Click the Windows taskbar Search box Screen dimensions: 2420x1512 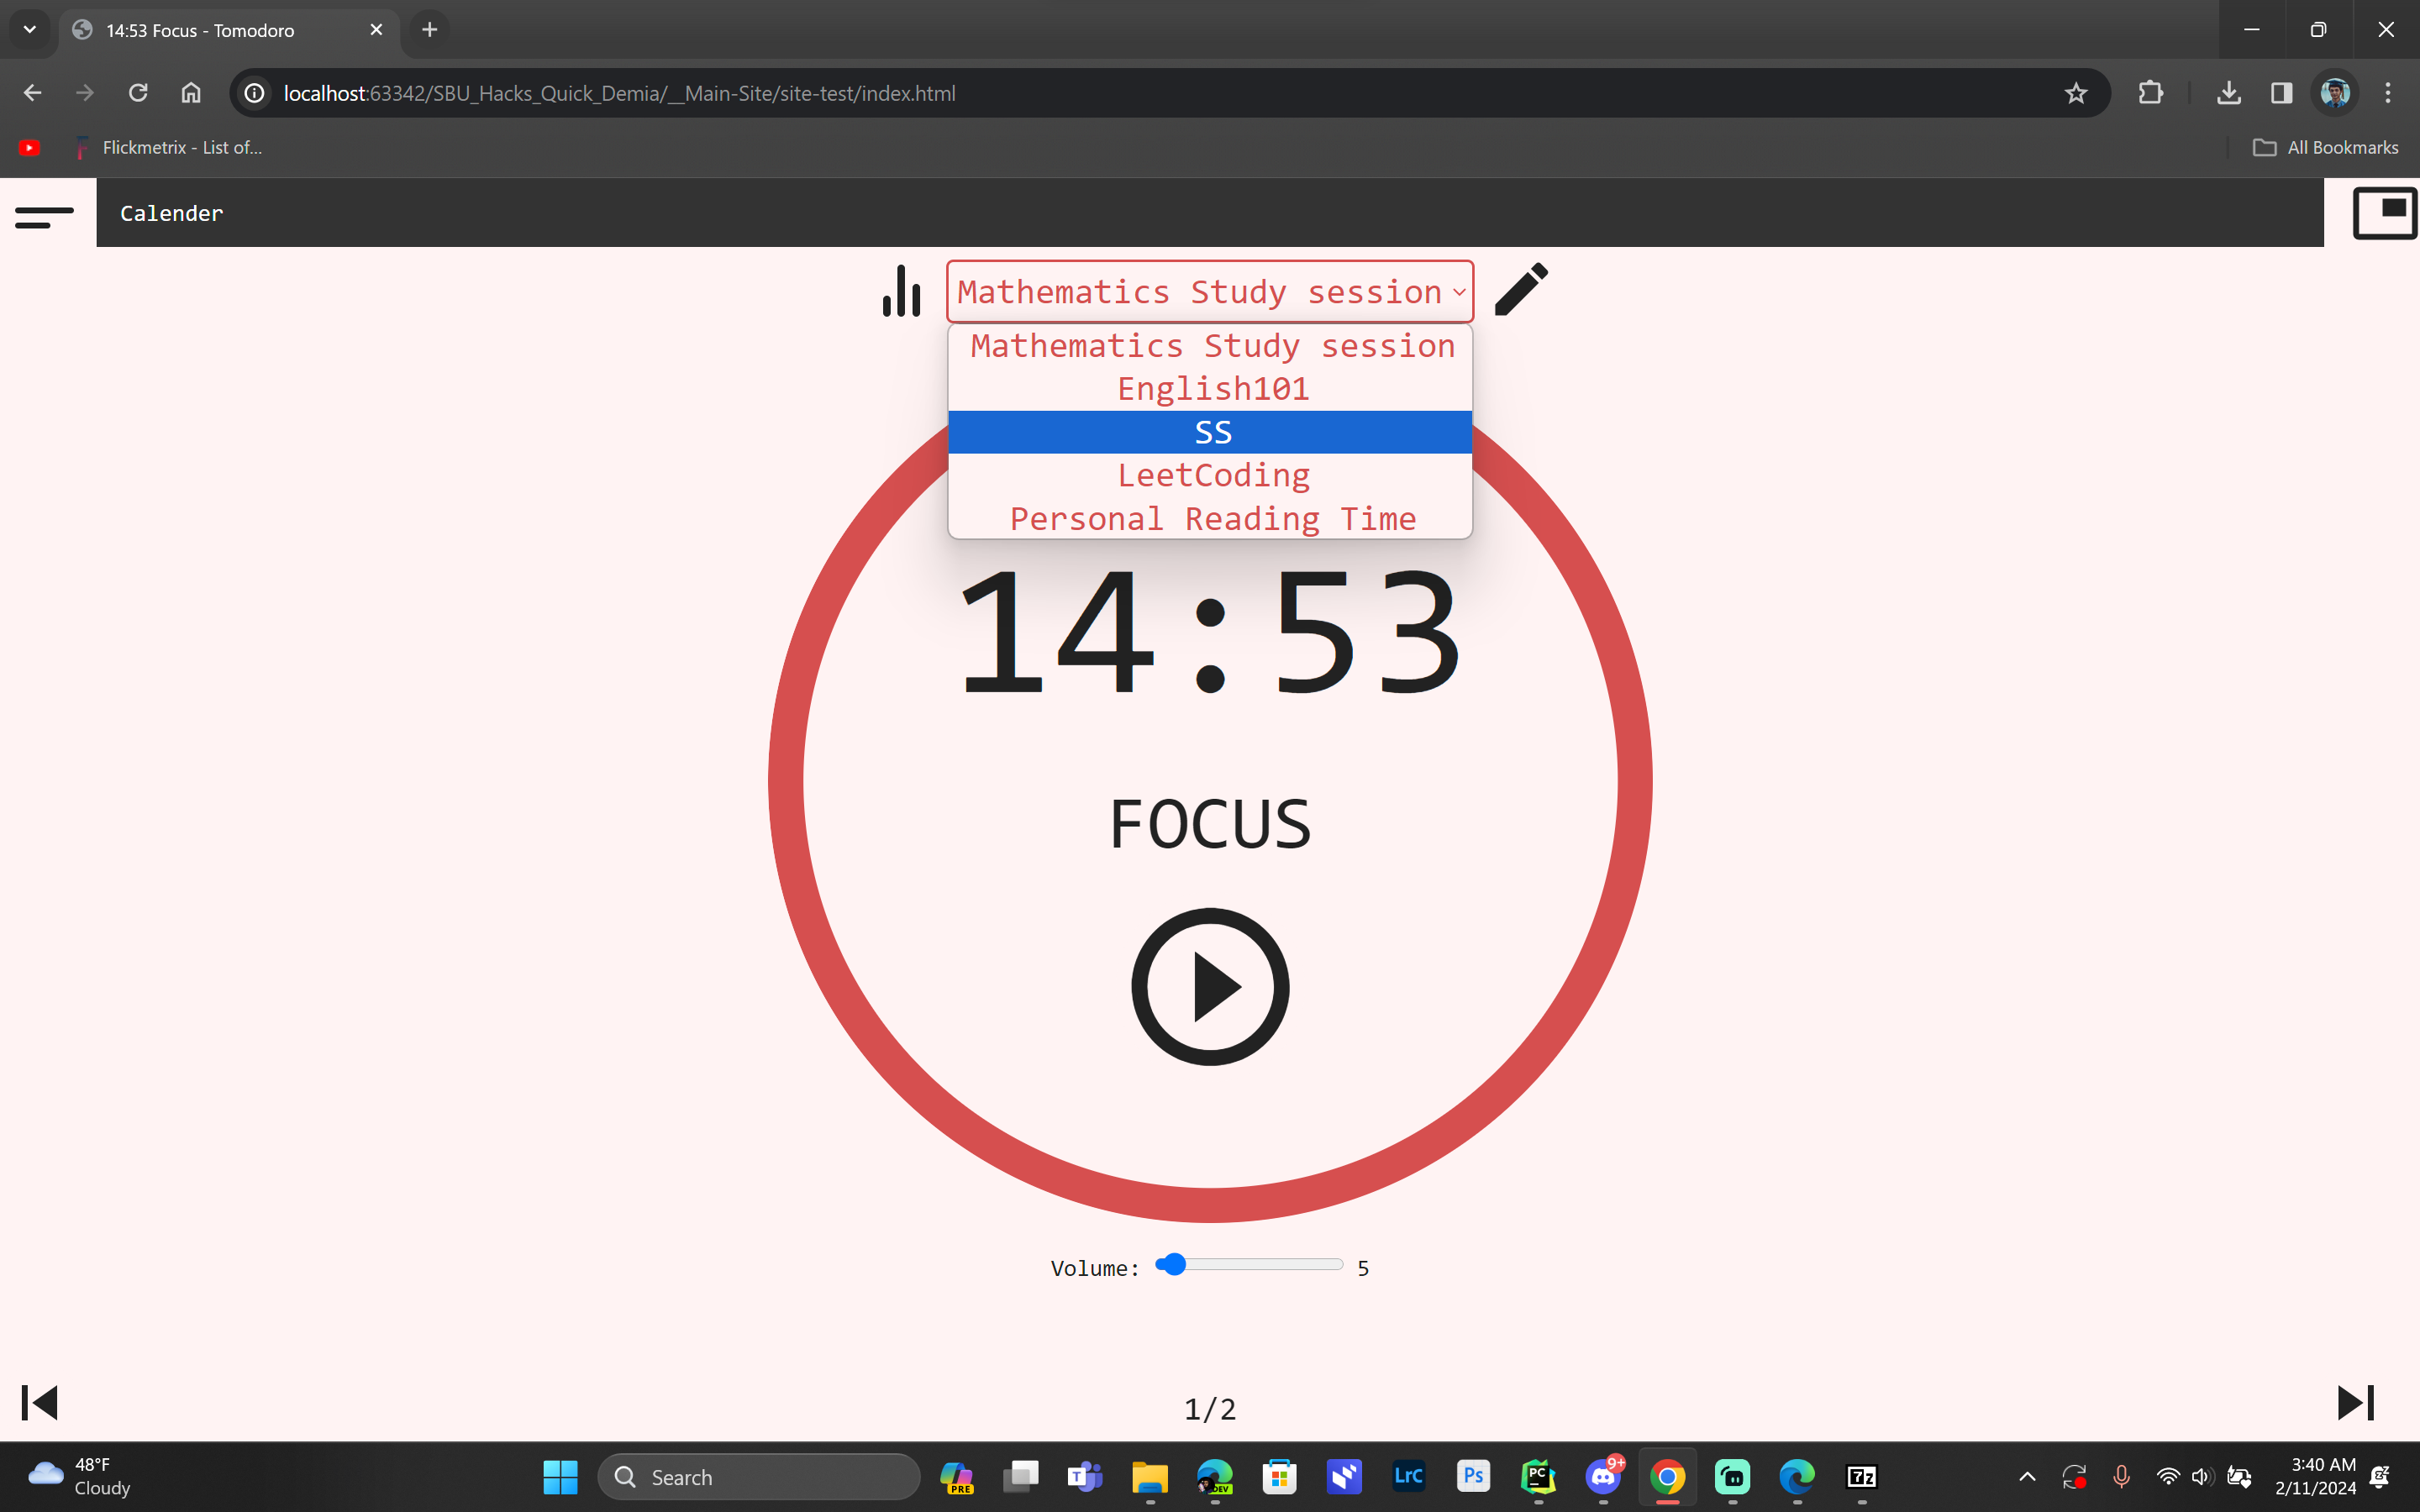click(x=760, y=1477)
